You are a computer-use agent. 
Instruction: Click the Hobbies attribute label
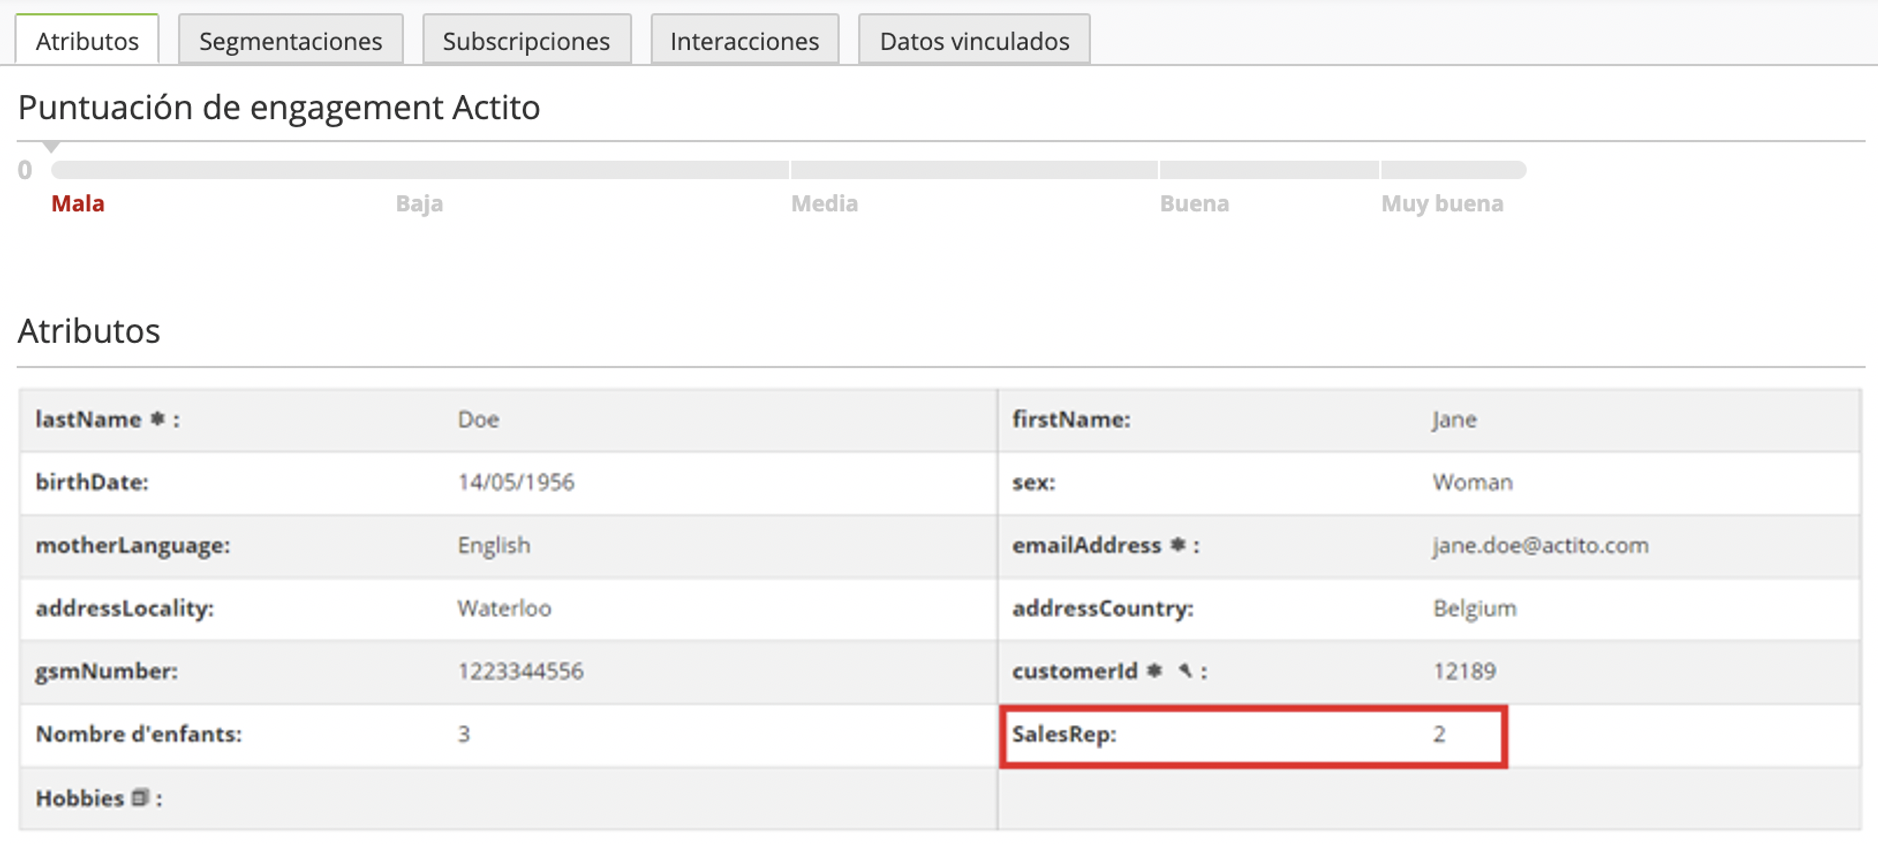coord(80,798)
